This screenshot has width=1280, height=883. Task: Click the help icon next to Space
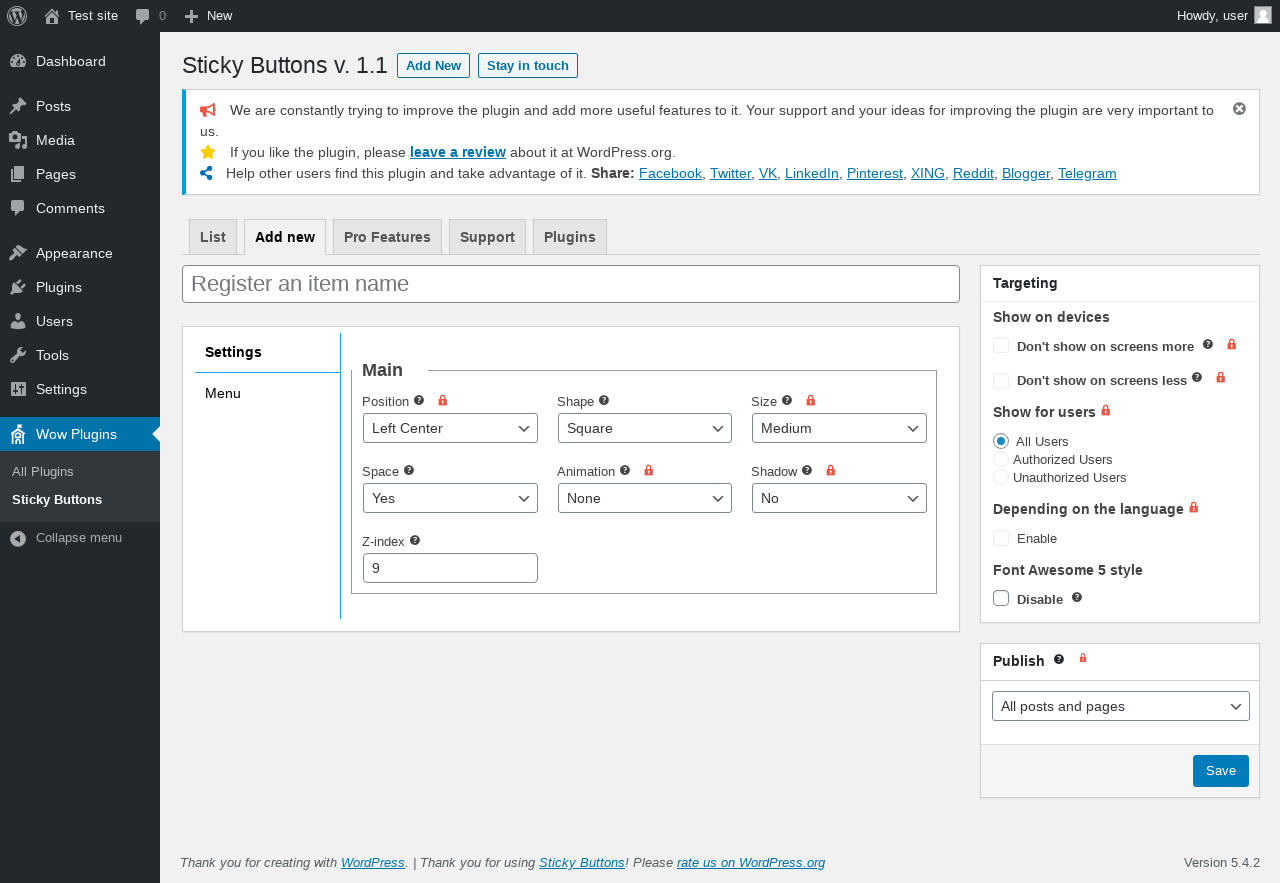point(409,470)
